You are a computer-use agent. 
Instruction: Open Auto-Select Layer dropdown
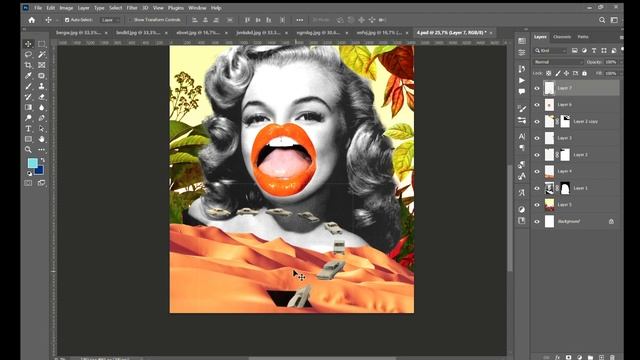pos(110,20)
